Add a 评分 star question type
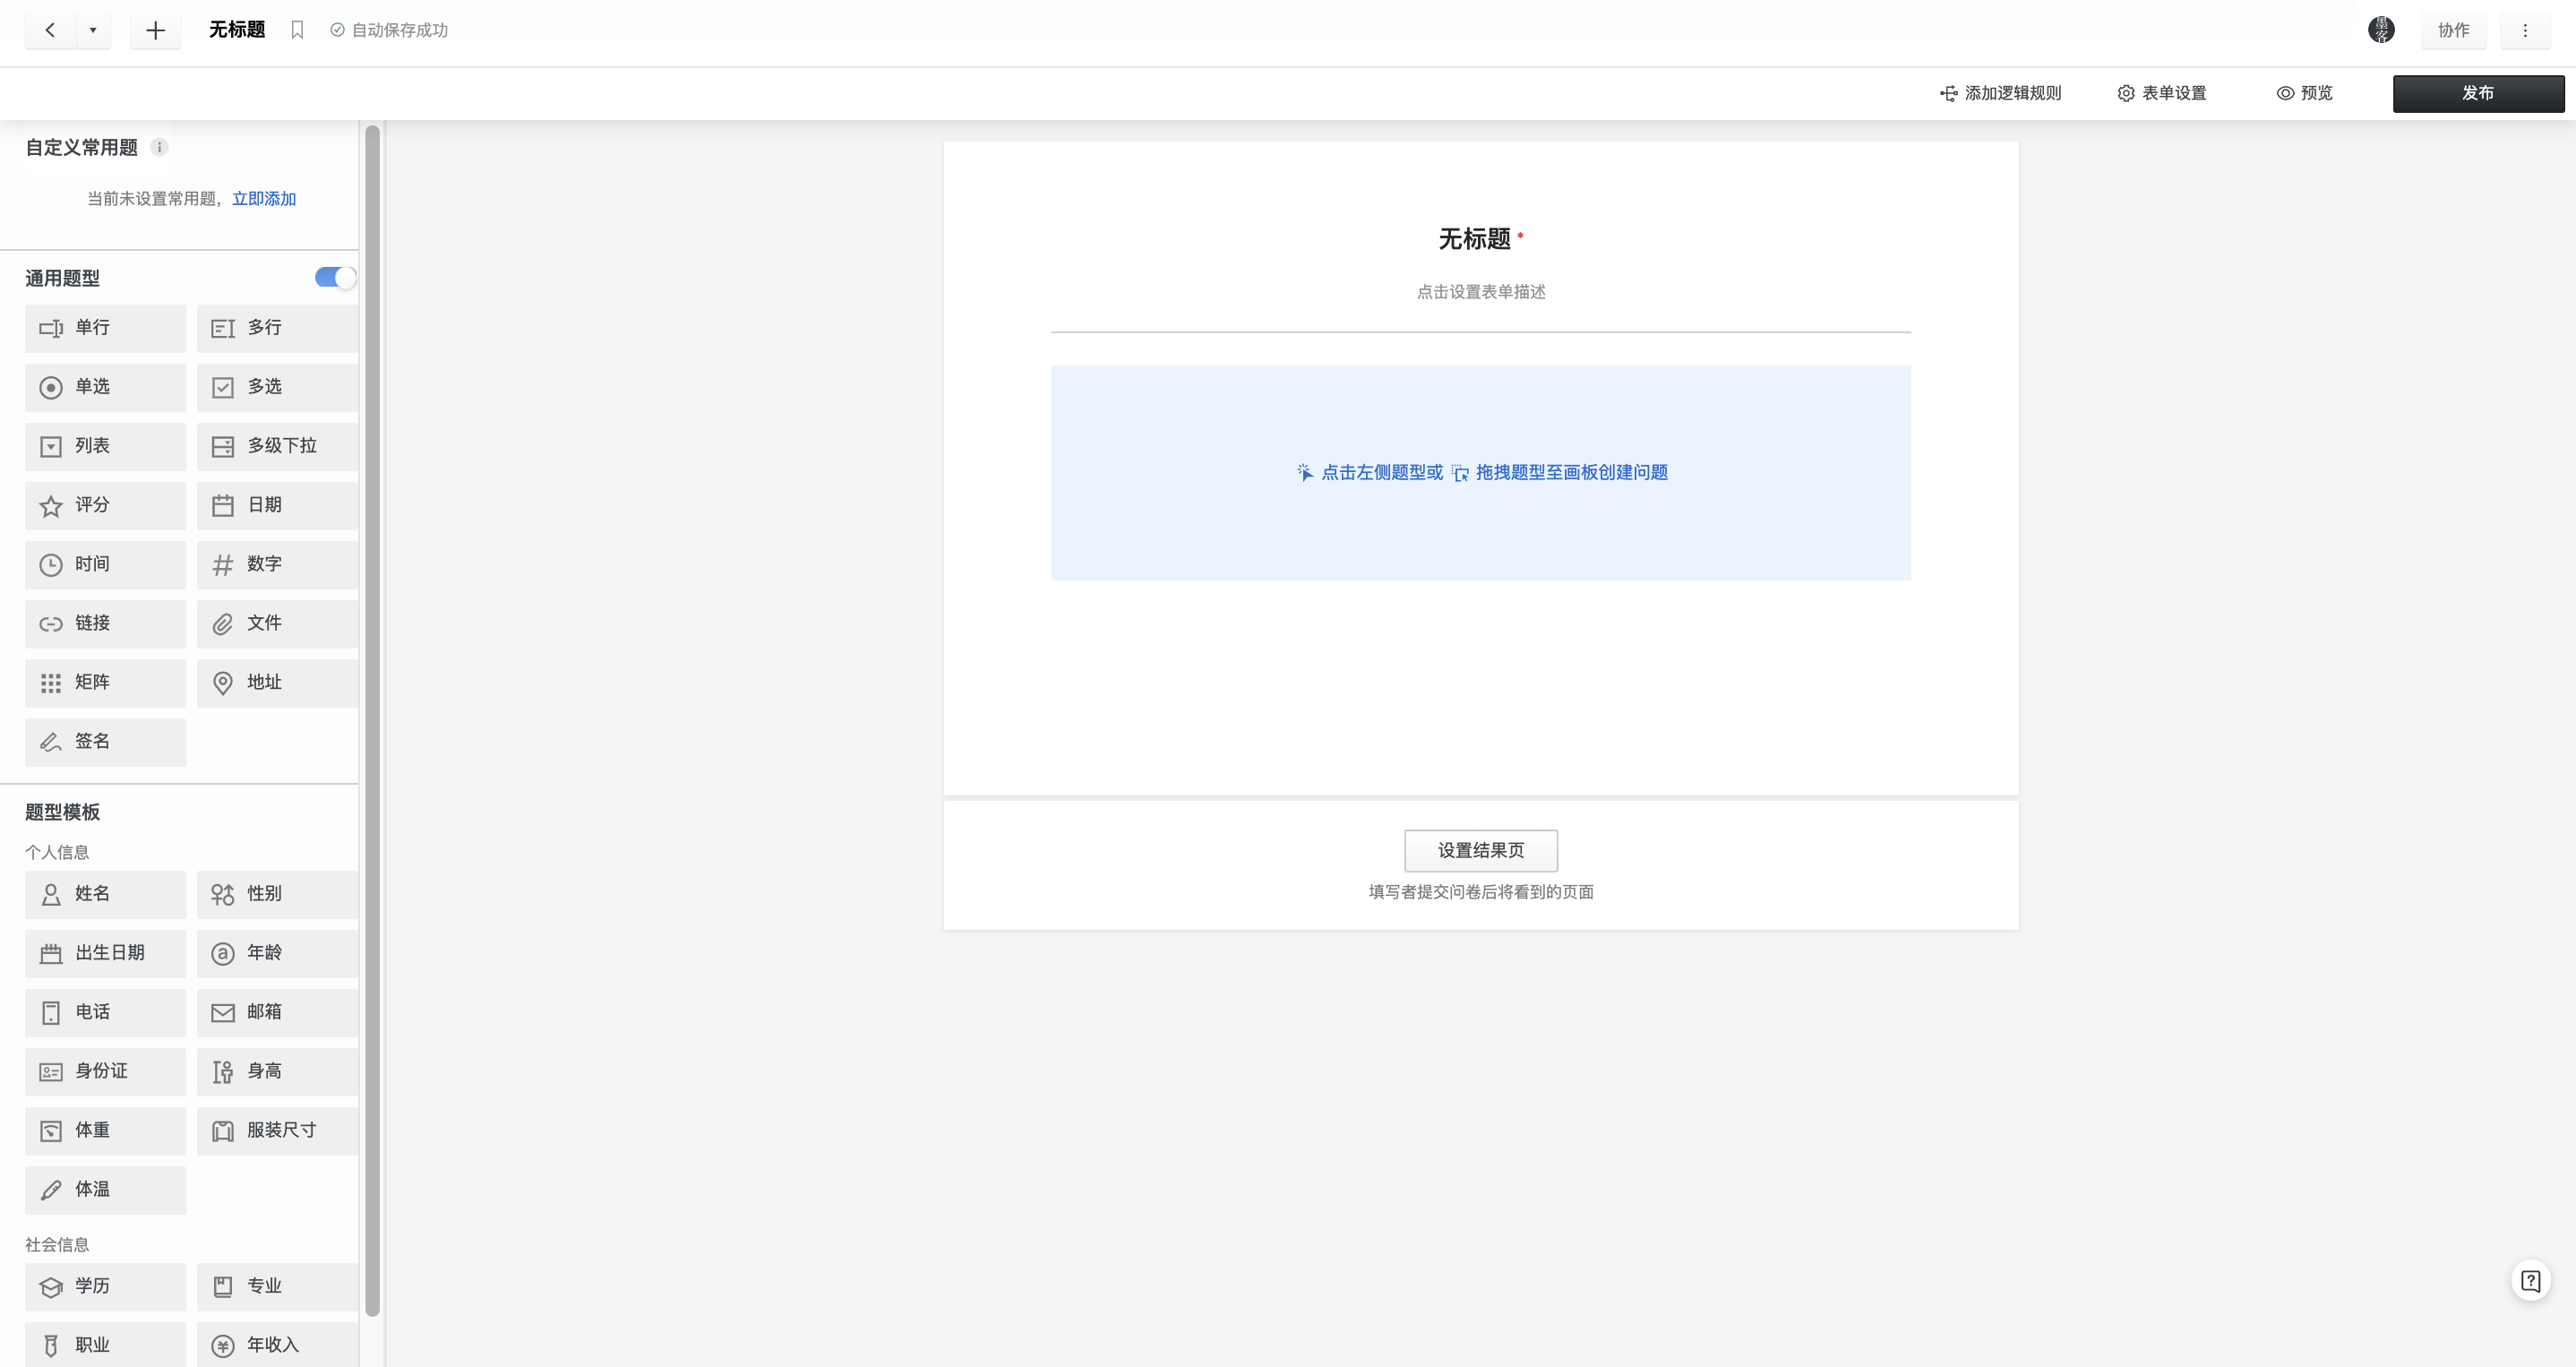This screenshot has height=1367, width=2576. [105, 505]
